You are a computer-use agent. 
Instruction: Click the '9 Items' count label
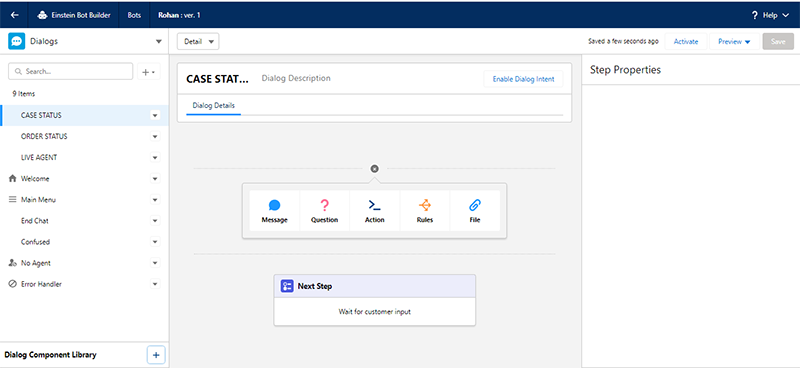[x=23, y=94]
